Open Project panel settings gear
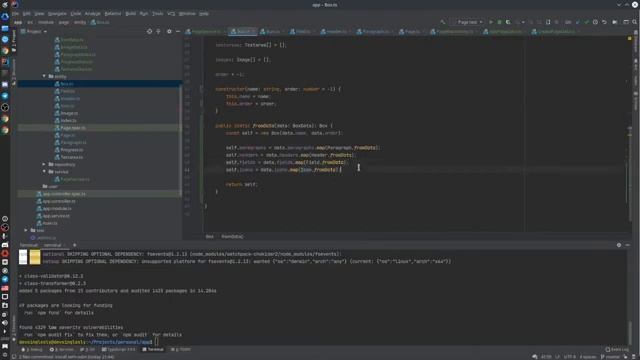Viewport: 640px width, 360px height. 169,31
